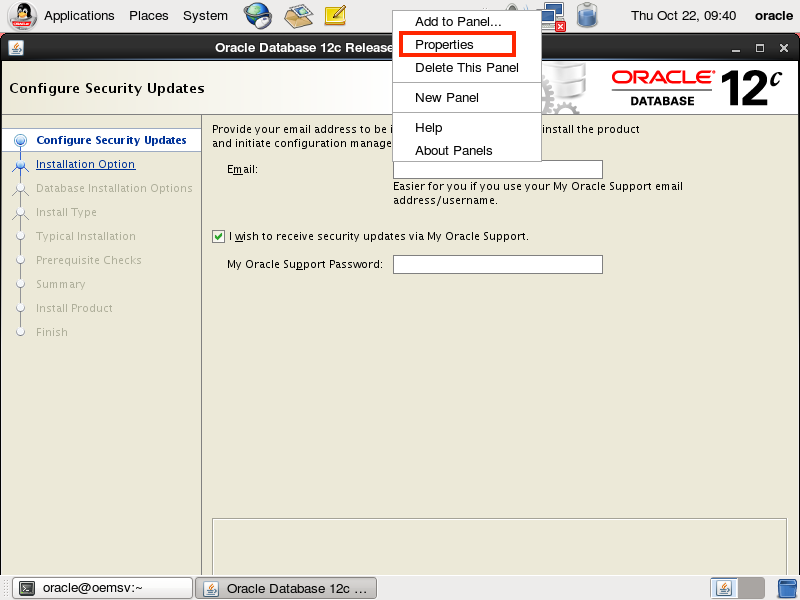The width and height of the screenshot is (800, 600).
Task: Click the Install Product step text
Action: click(74, 308)
